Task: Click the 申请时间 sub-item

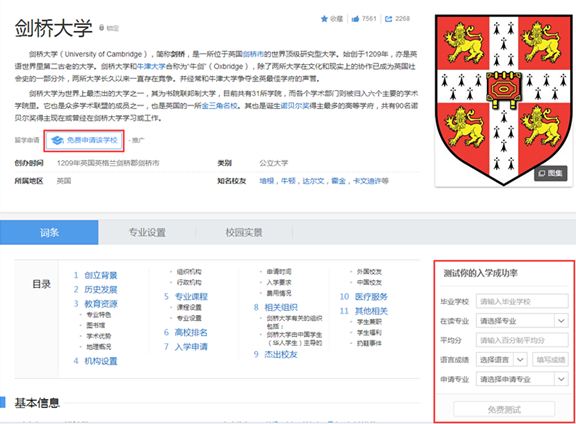Action: point(279,272)
